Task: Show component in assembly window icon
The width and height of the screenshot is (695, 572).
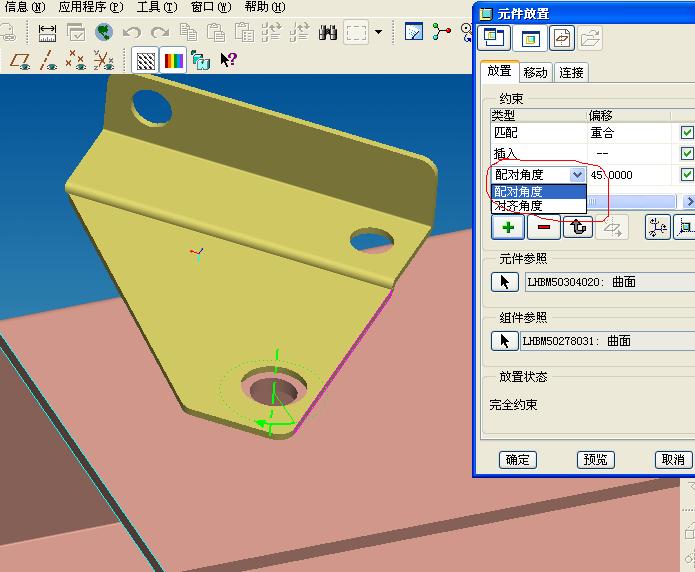Action: click(x=530, y=39)
